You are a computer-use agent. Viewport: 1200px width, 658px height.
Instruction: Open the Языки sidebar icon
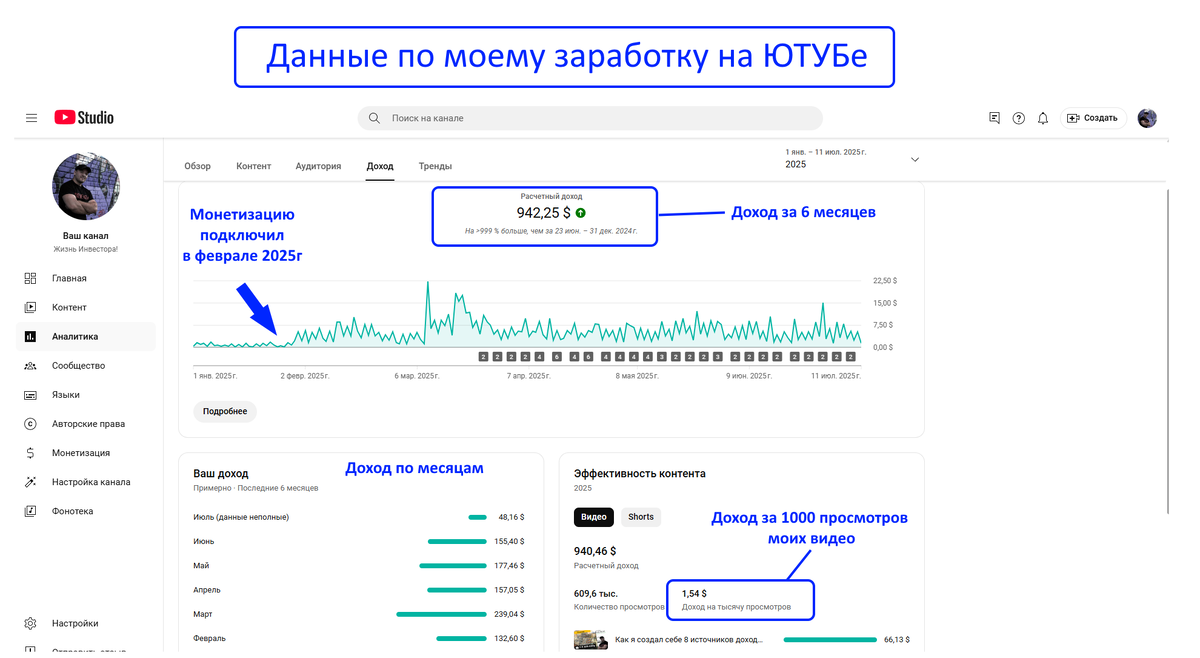click(30, 395)
